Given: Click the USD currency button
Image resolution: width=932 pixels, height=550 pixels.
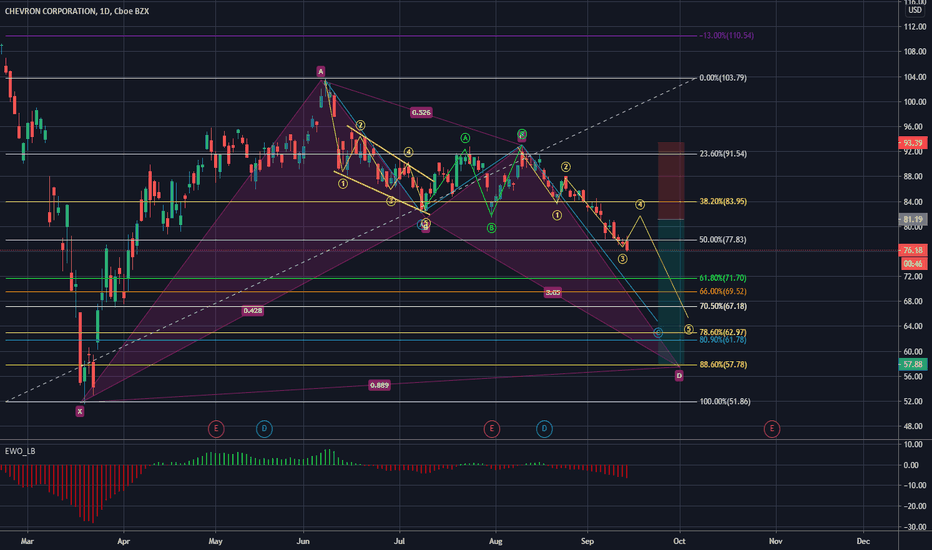Looking at the screenshot, I should coord(915,10).
